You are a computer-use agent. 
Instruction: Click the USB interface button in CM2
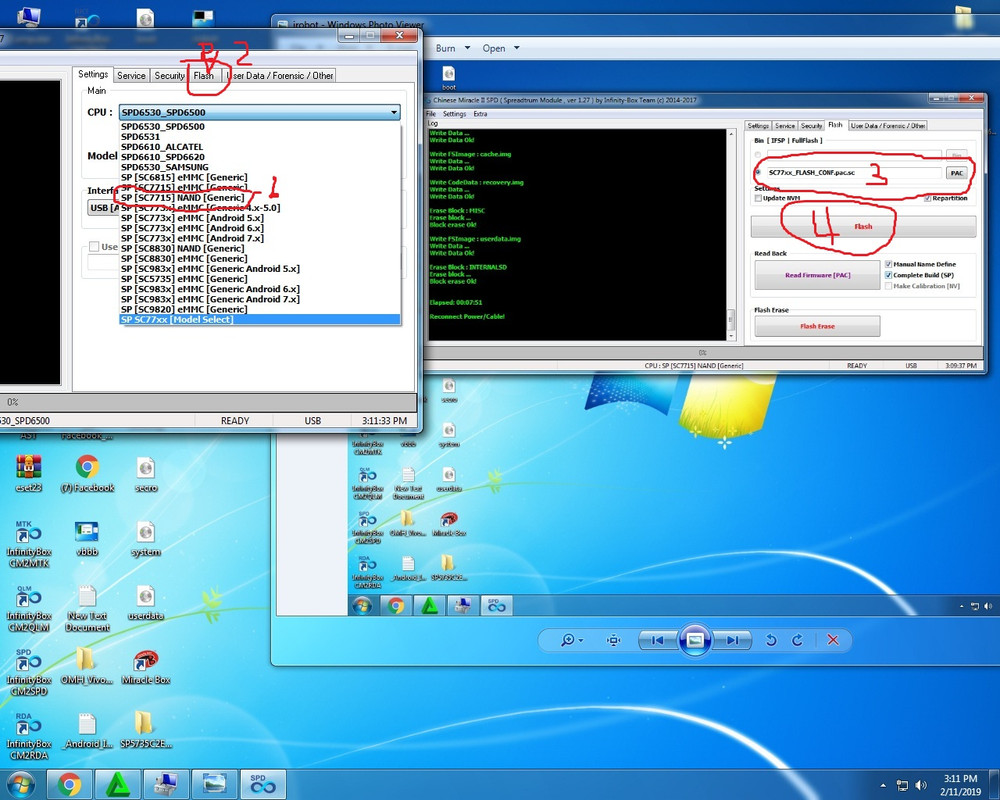point(103,207)
